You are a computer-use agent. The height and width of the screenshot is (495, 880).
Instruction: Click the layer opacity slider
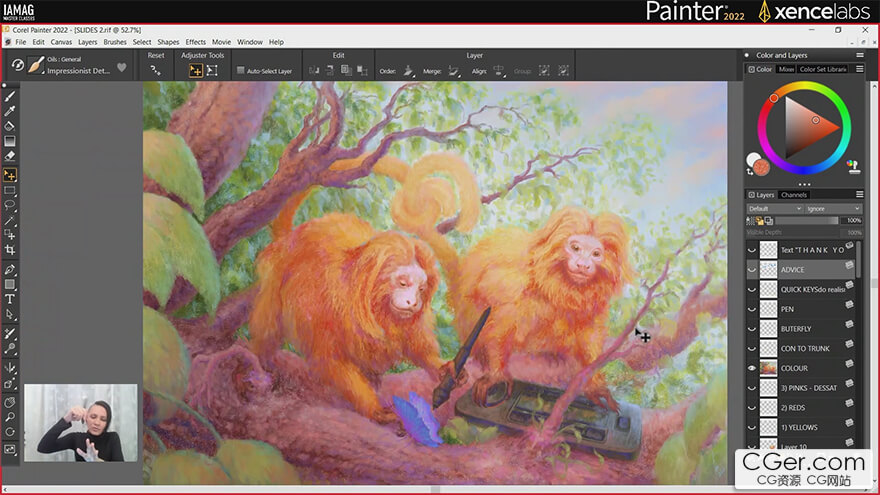pos(806,221)
